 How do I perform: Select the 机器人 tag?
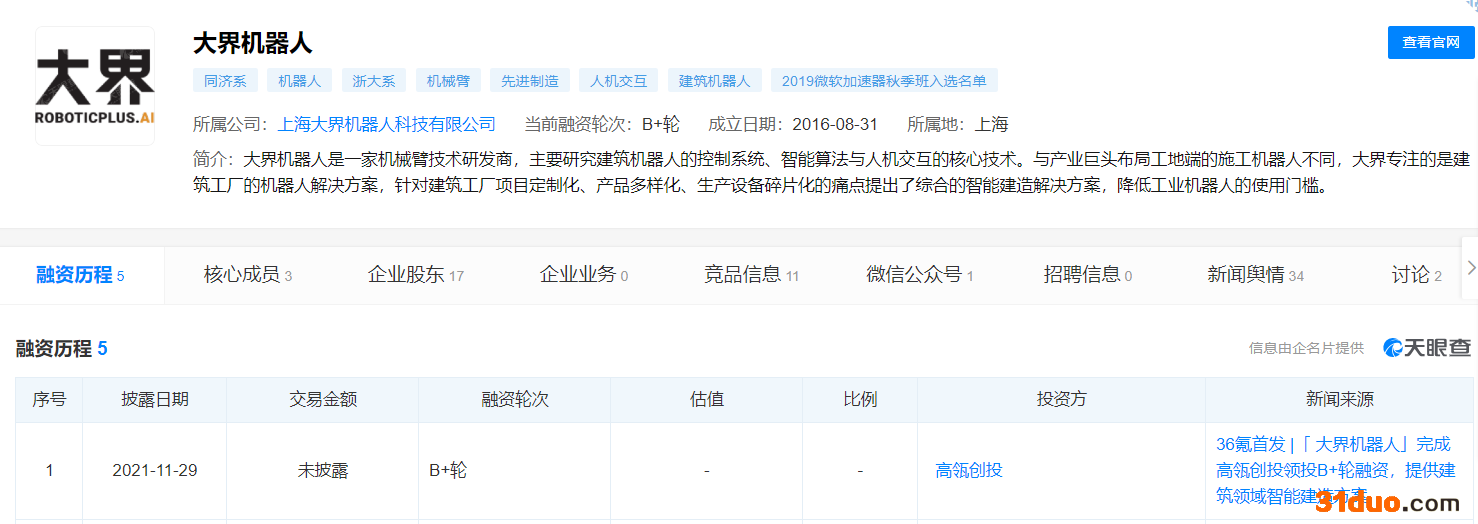coord(299,81)
